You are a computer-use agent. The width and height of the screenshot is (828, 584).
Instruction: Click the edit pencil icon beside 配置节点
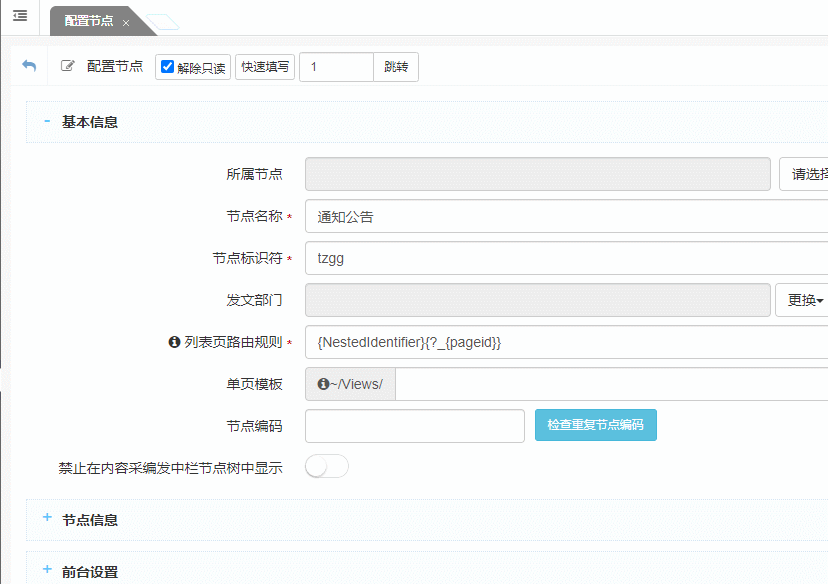(68, 66)
